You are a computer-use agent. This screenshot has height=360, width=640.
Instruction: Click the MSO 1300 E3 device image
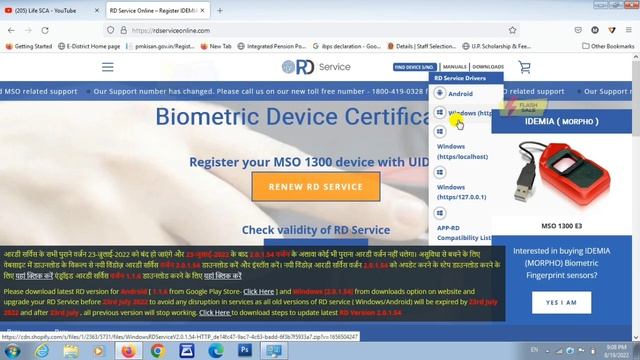click(x=562, y=176)
